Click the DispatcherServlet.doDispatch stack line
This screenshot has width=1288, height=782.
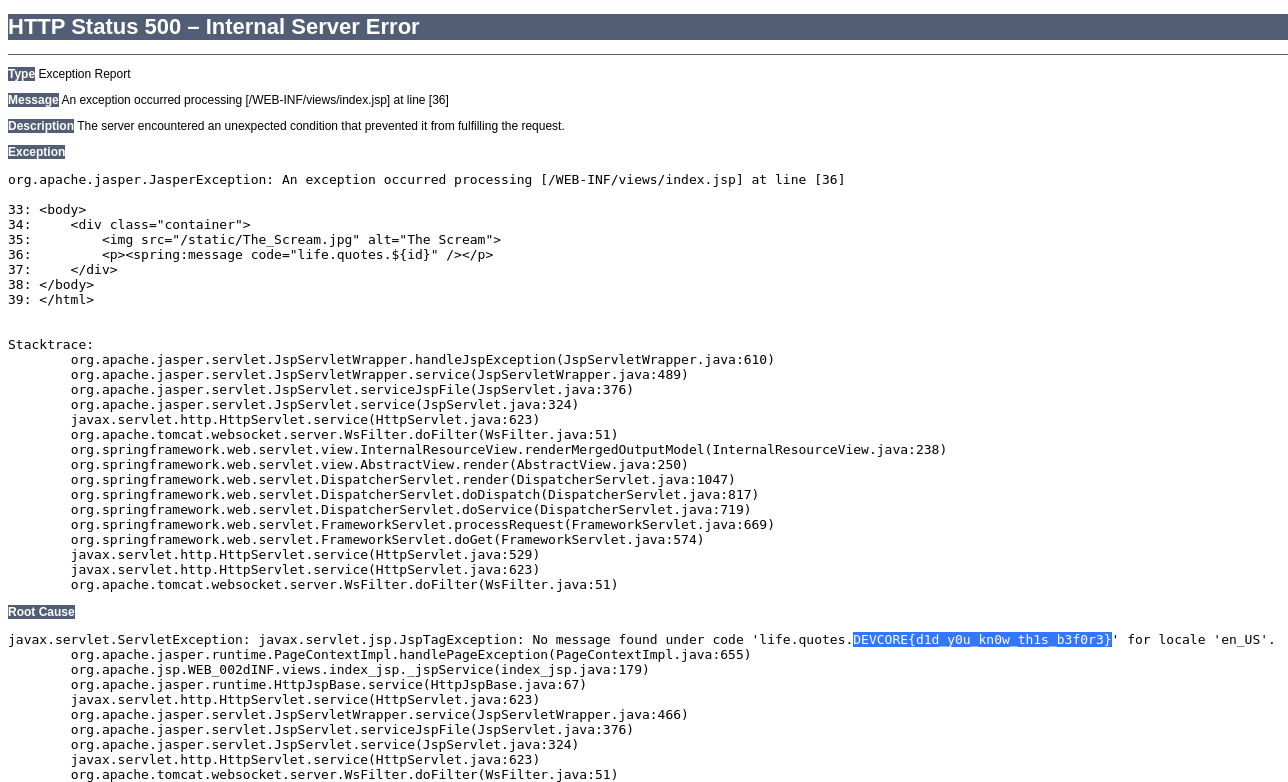point(414,495)
